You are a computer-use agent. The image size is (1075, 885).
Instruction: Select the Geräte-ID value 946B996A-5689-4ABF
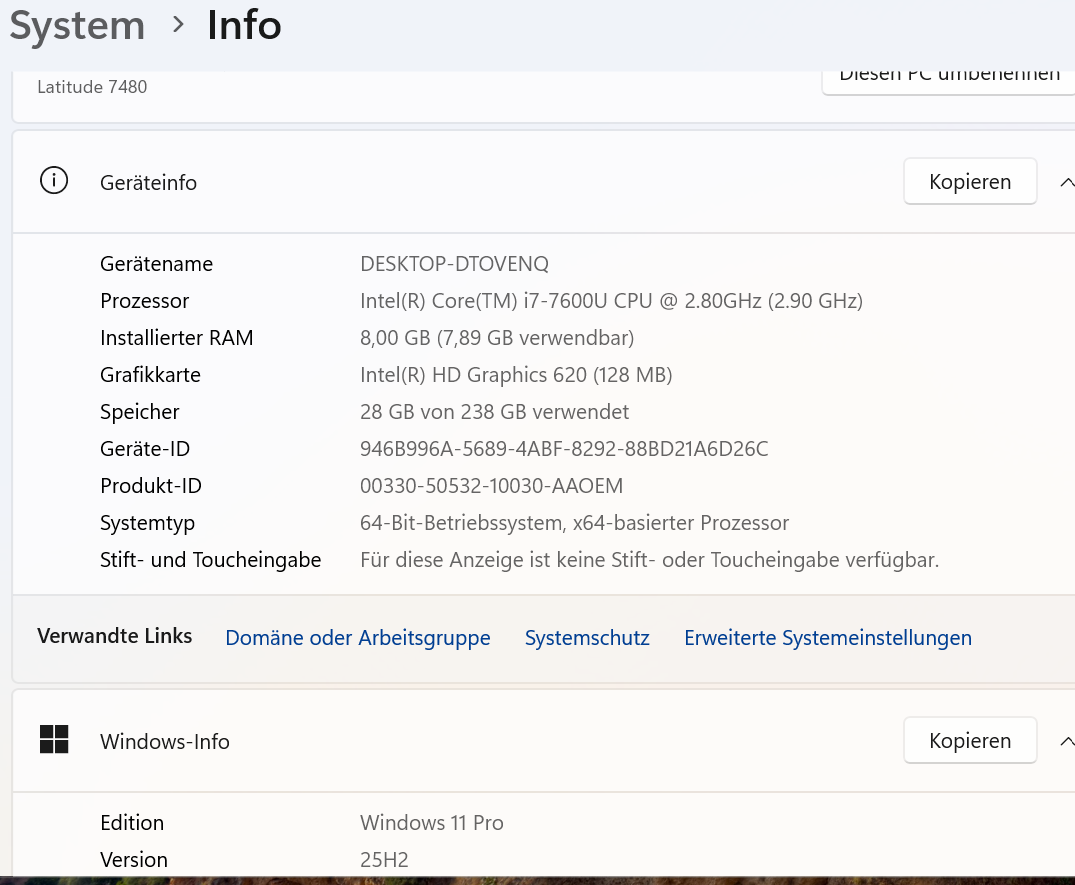[564, 449]
